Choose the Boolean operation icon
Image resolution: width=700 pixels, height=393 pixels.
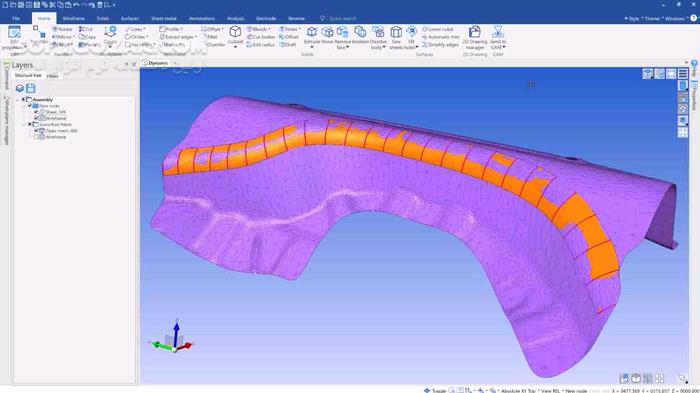[360, 32]
